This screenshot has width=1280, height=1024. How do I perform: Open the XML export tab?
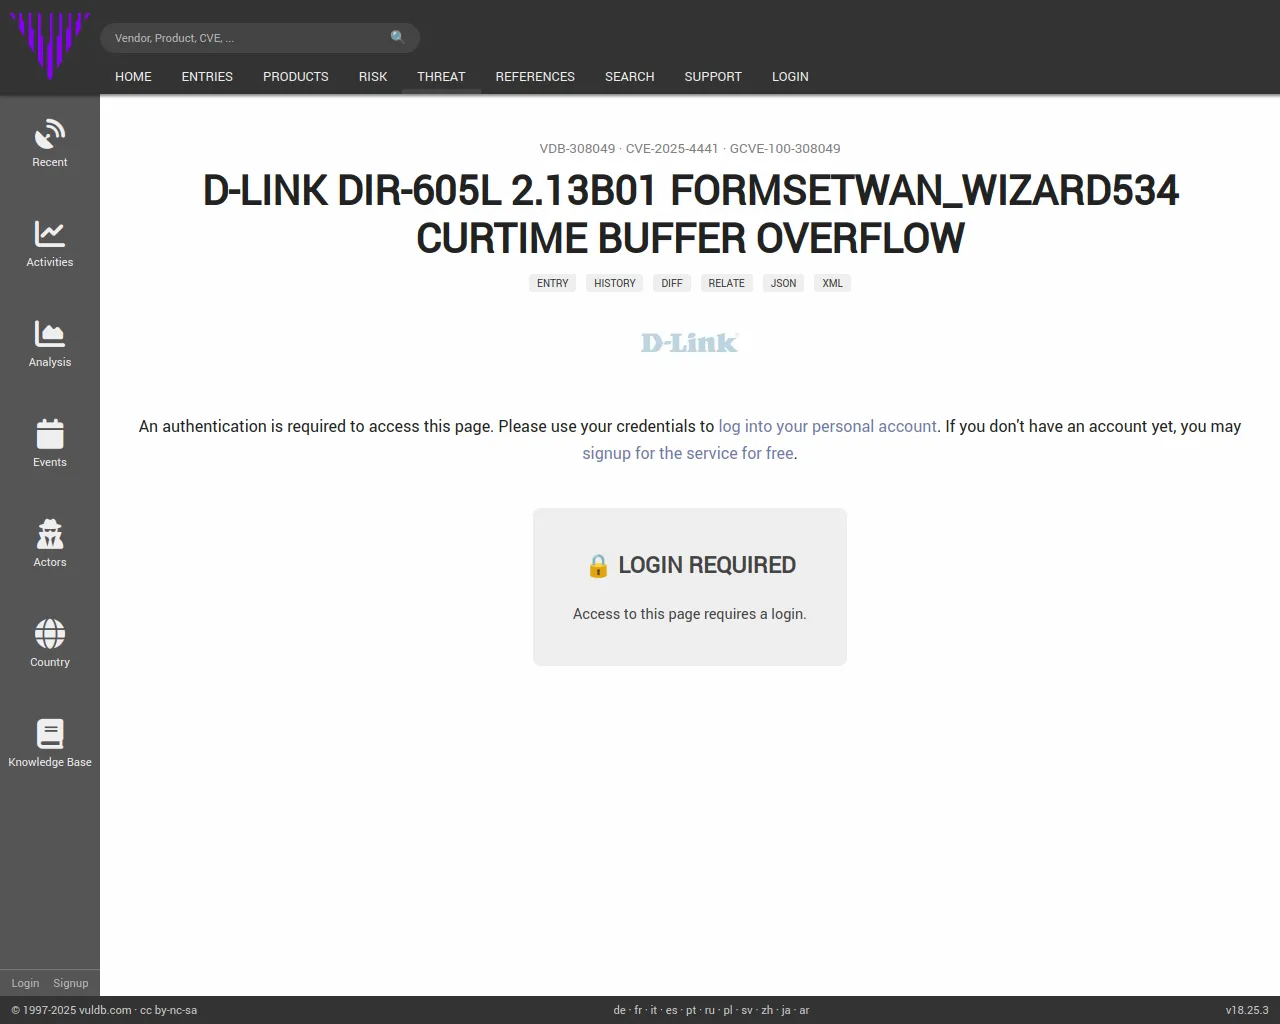point(833,283)
